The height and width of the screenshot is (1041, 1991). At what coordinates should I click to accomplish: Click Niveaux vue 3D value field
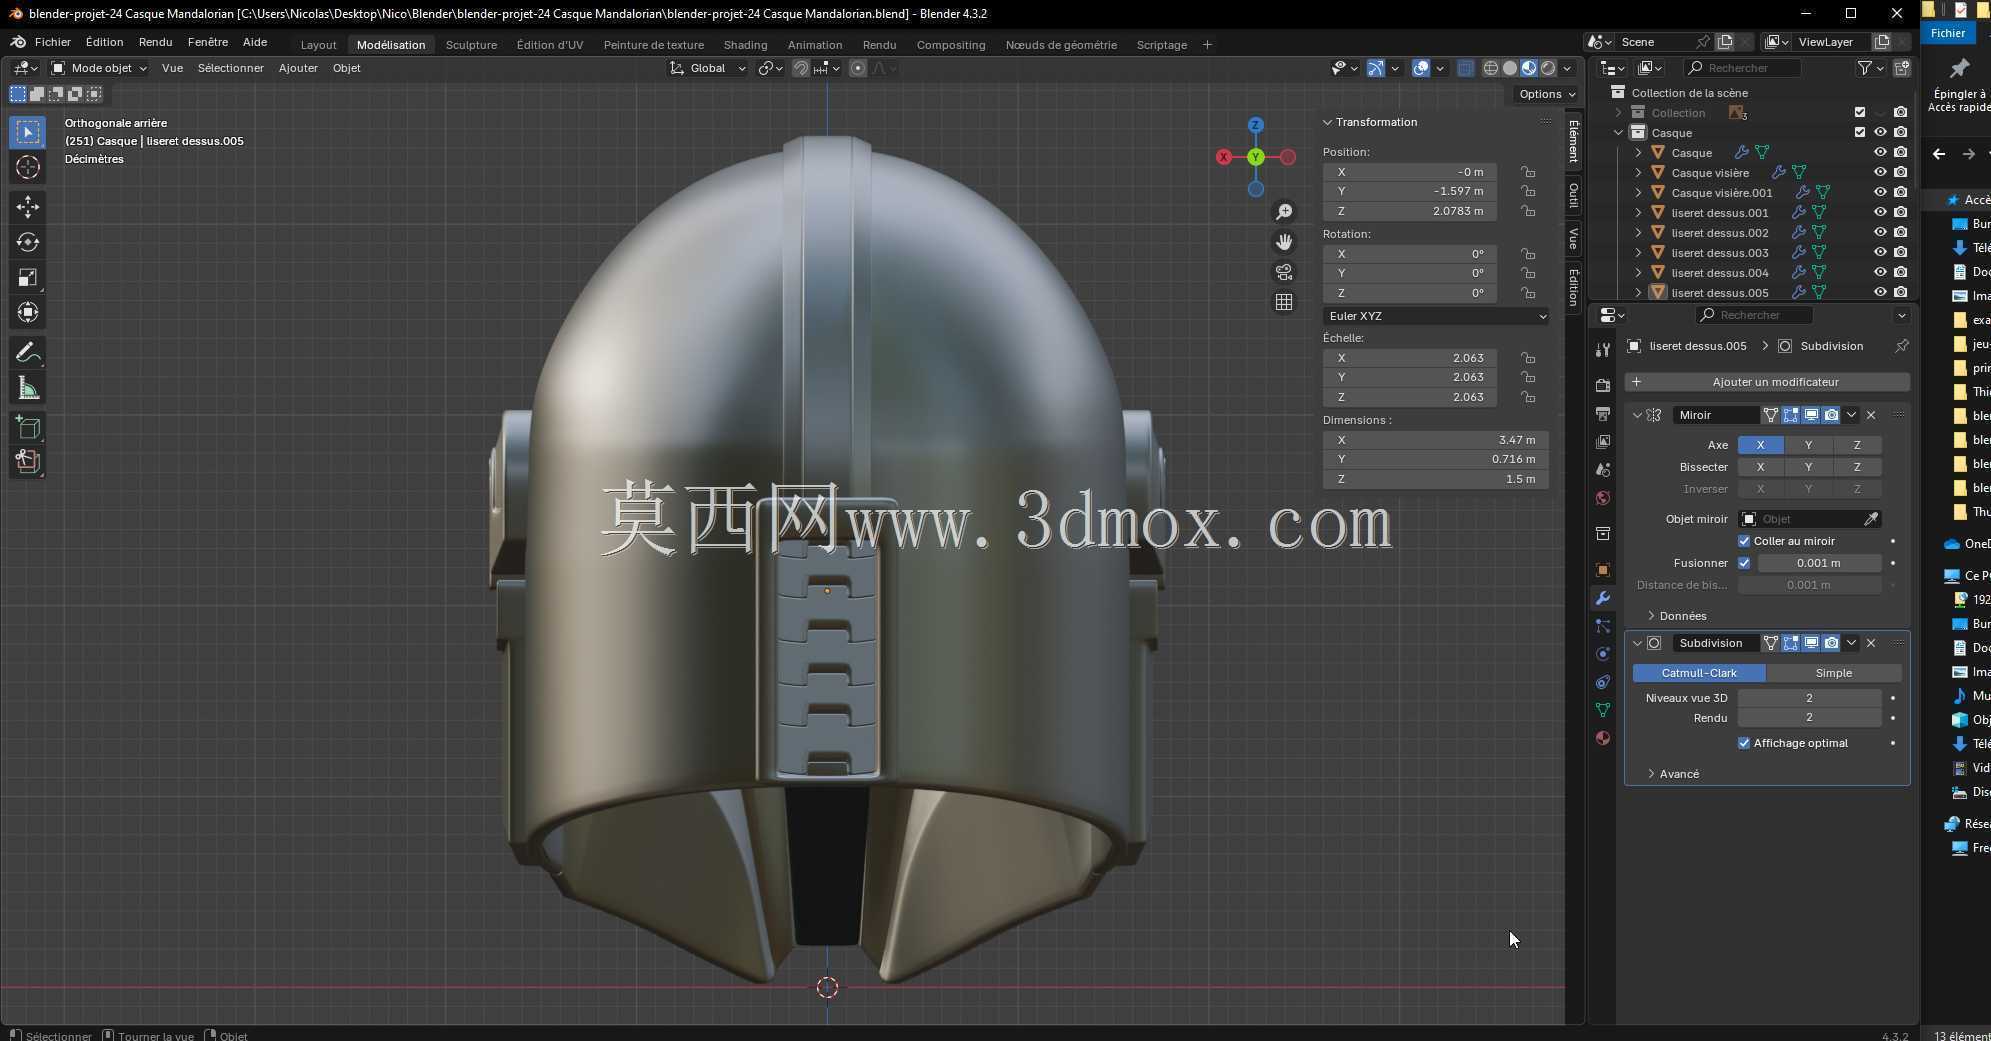1809,698
